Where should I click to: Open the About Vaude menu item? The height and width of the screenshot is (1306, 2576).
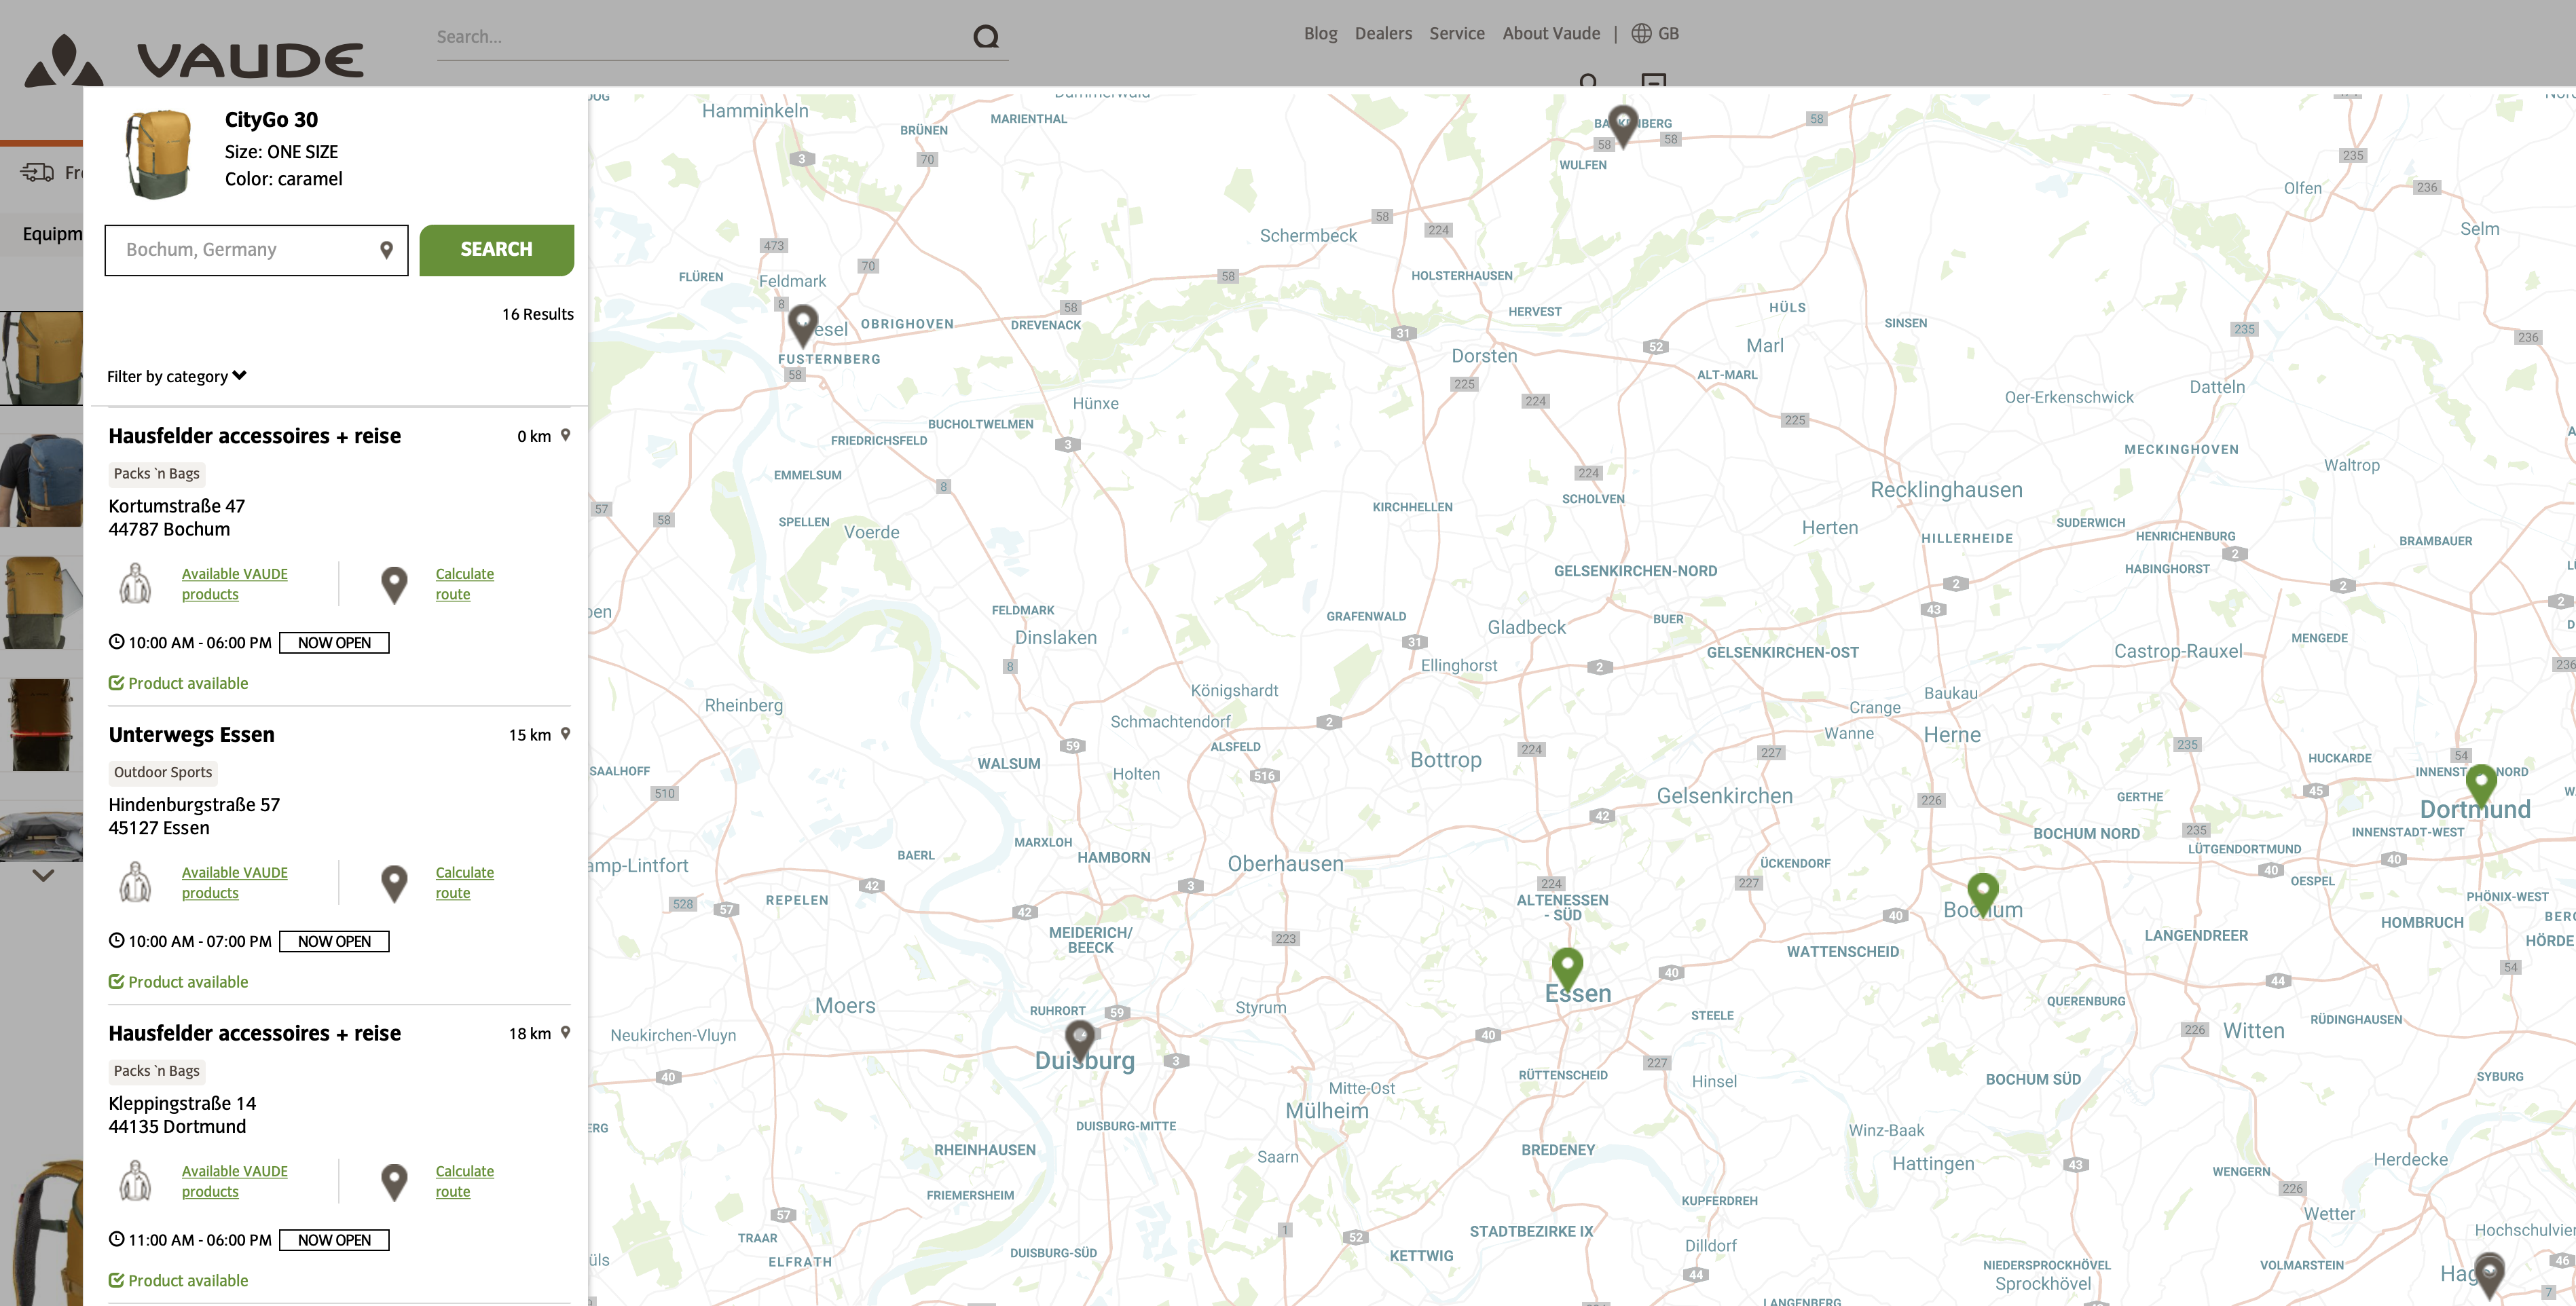click(x=1551, y=33)
